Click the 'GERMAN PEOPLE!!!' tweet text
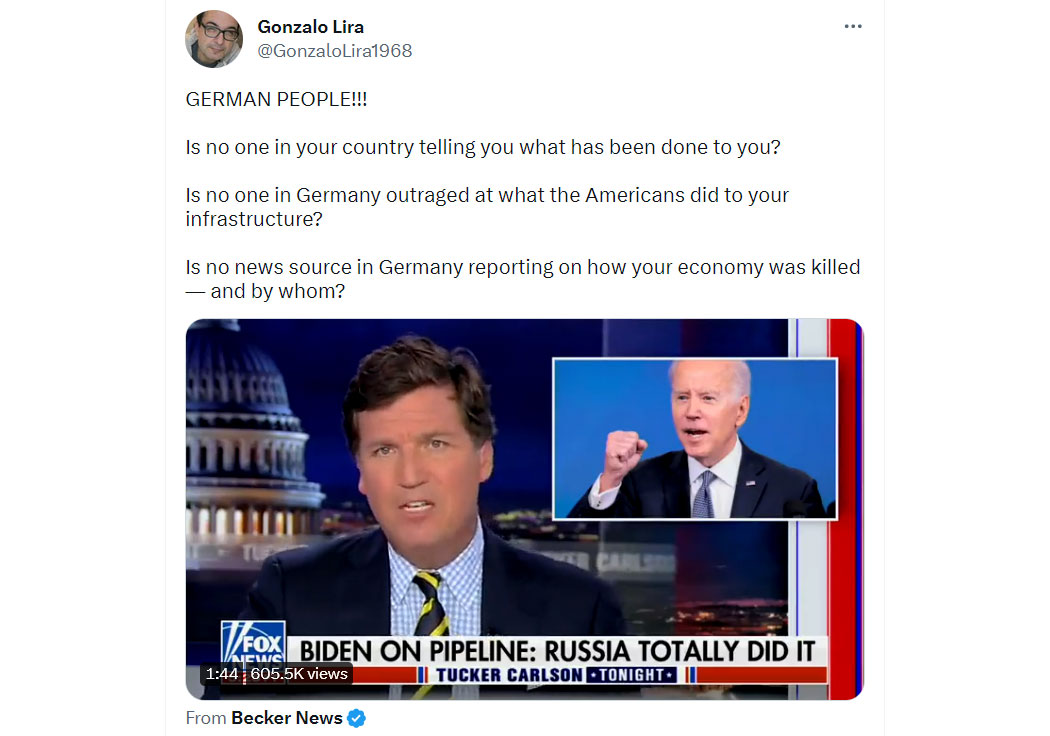The width and height of the screenshot is (1050, 736). pyautogui.click(x=277, y=99)
